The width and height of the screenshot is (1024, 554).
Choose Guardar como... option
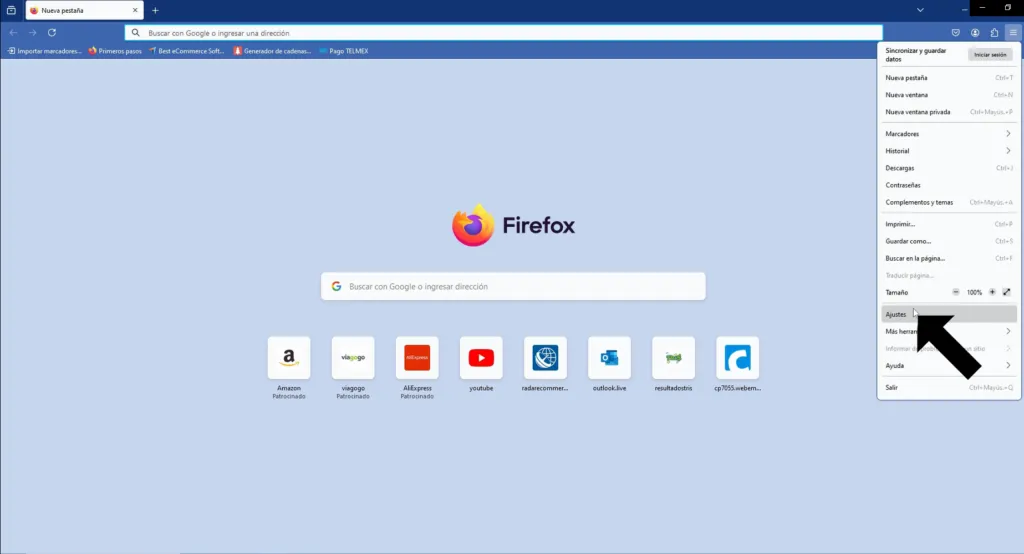tap(949, 241)
